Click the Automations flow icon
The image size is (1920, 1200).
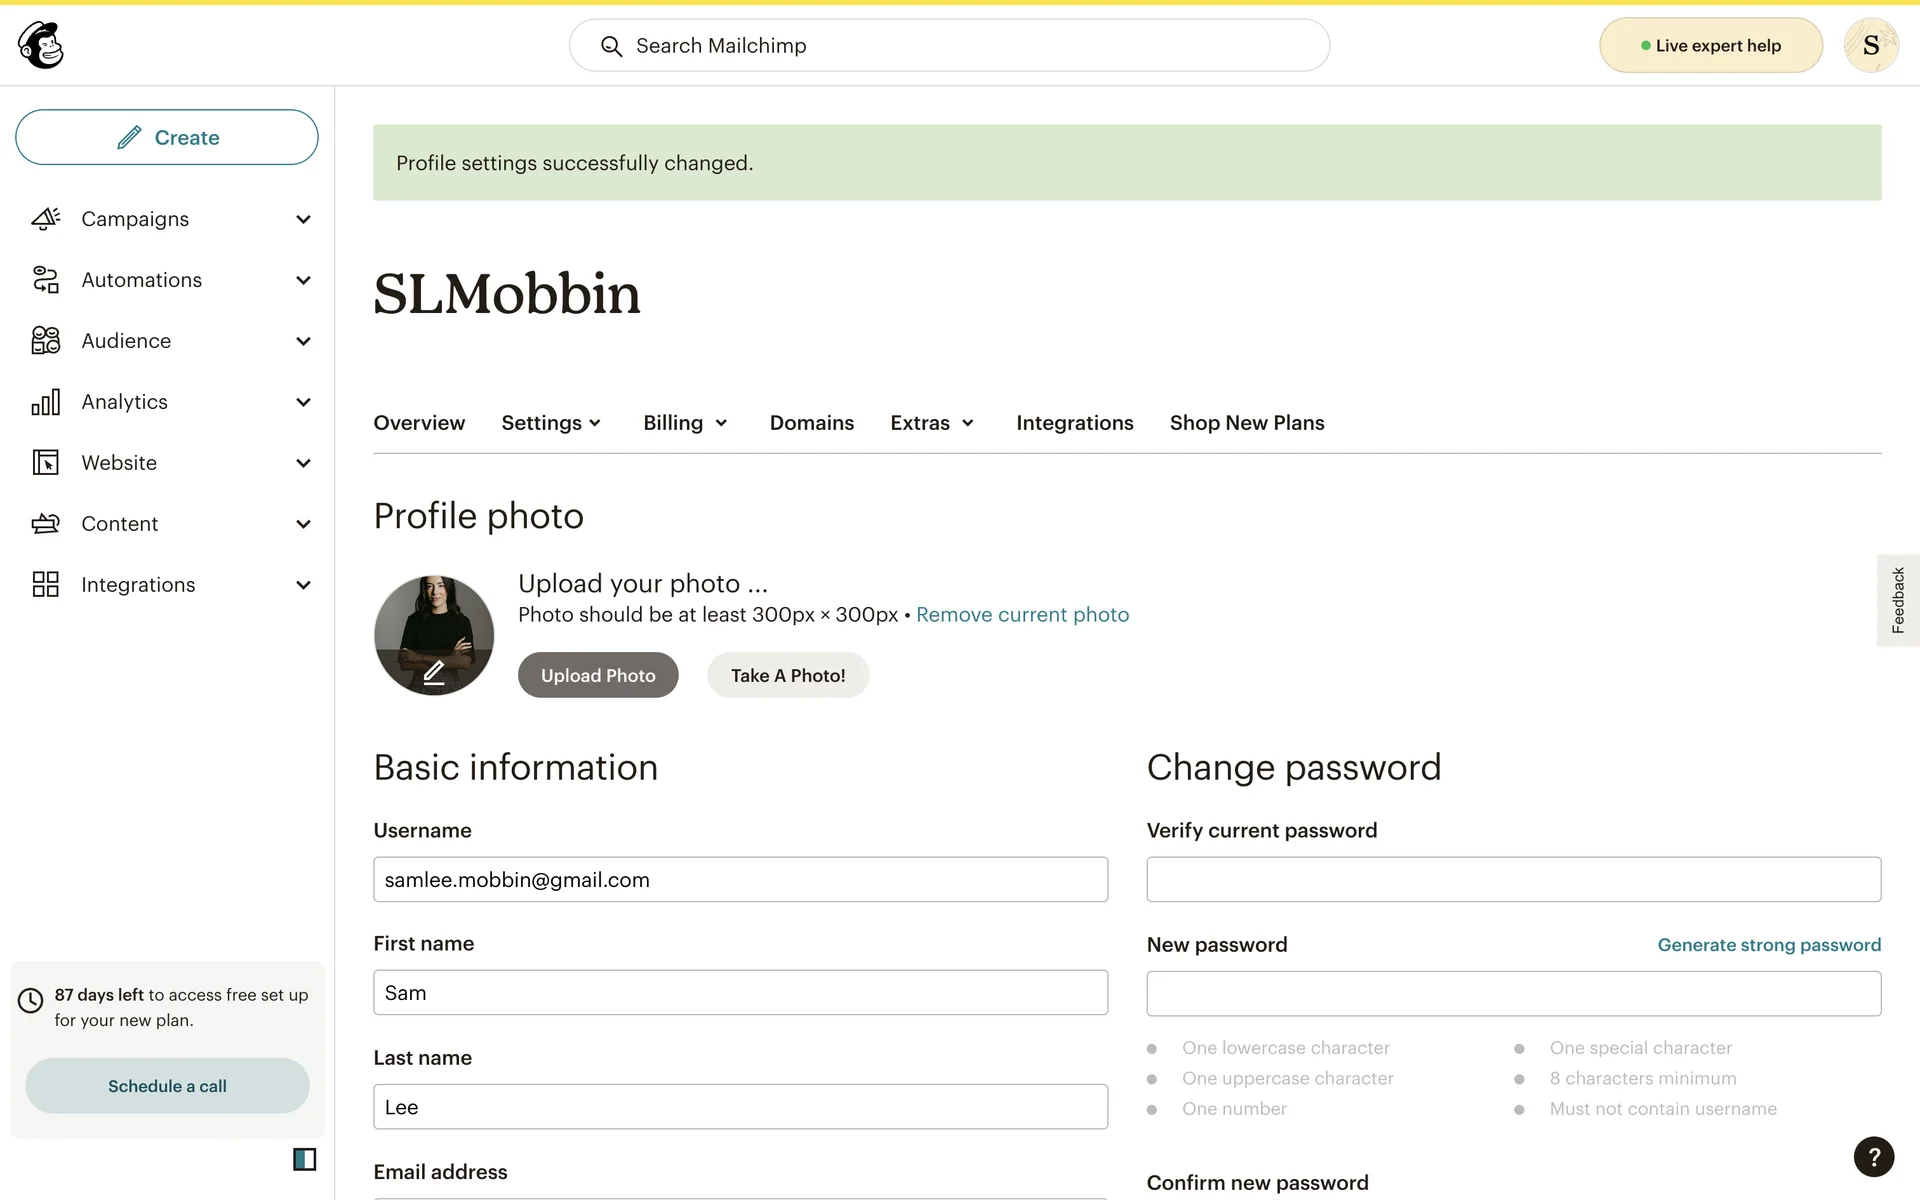pyautogui.click(x=46, y=280)
